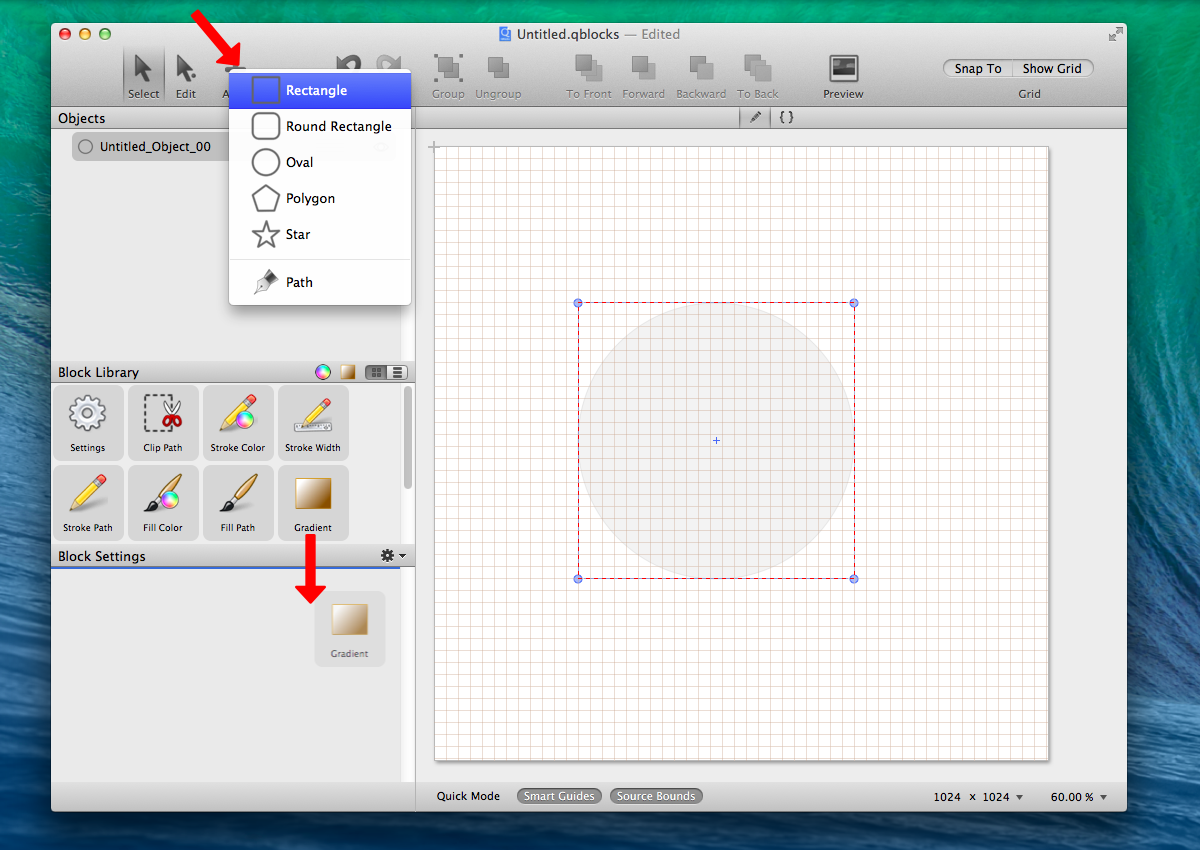Choose Polygon from the shape menu
The width and height of the screenshot is (1200, 850).
click(320, 198)
